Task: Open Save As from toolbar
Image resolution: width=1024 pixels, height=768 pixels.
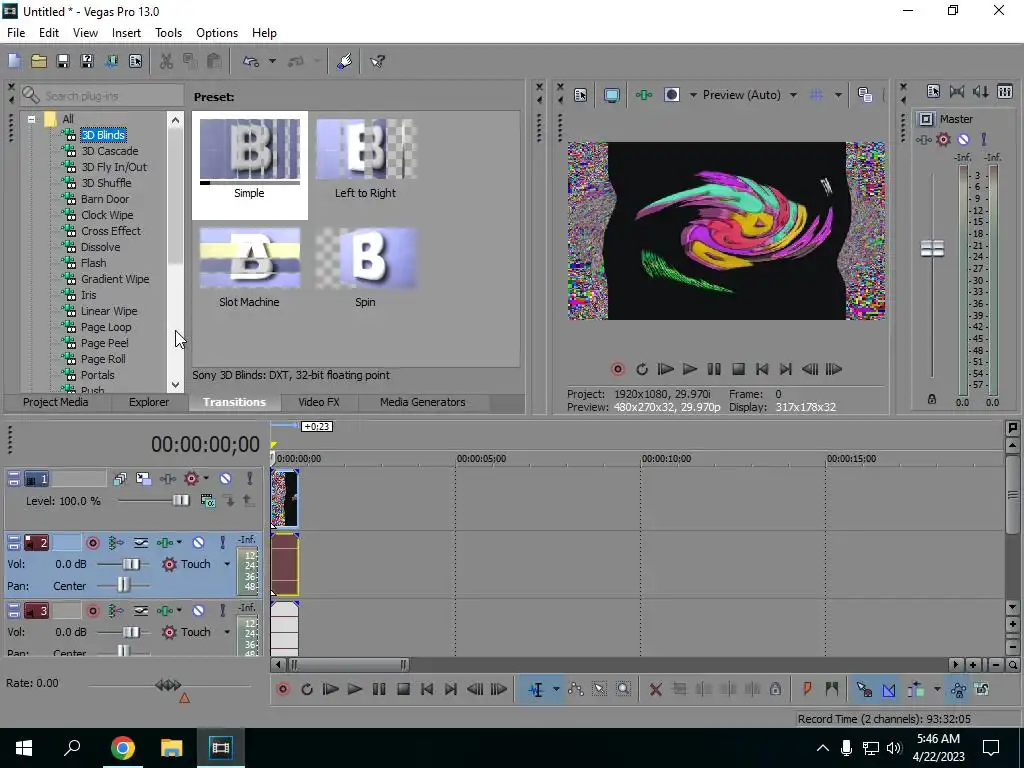Action: pos(87,61)
